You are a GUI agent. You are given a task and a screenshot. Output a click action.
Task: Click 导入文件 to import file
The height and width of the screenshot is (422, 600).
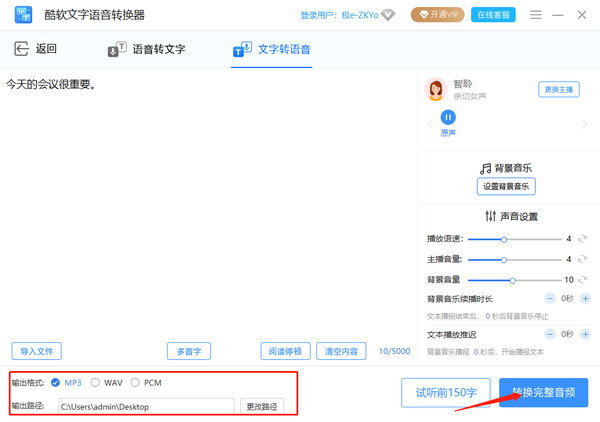(36, 351)
